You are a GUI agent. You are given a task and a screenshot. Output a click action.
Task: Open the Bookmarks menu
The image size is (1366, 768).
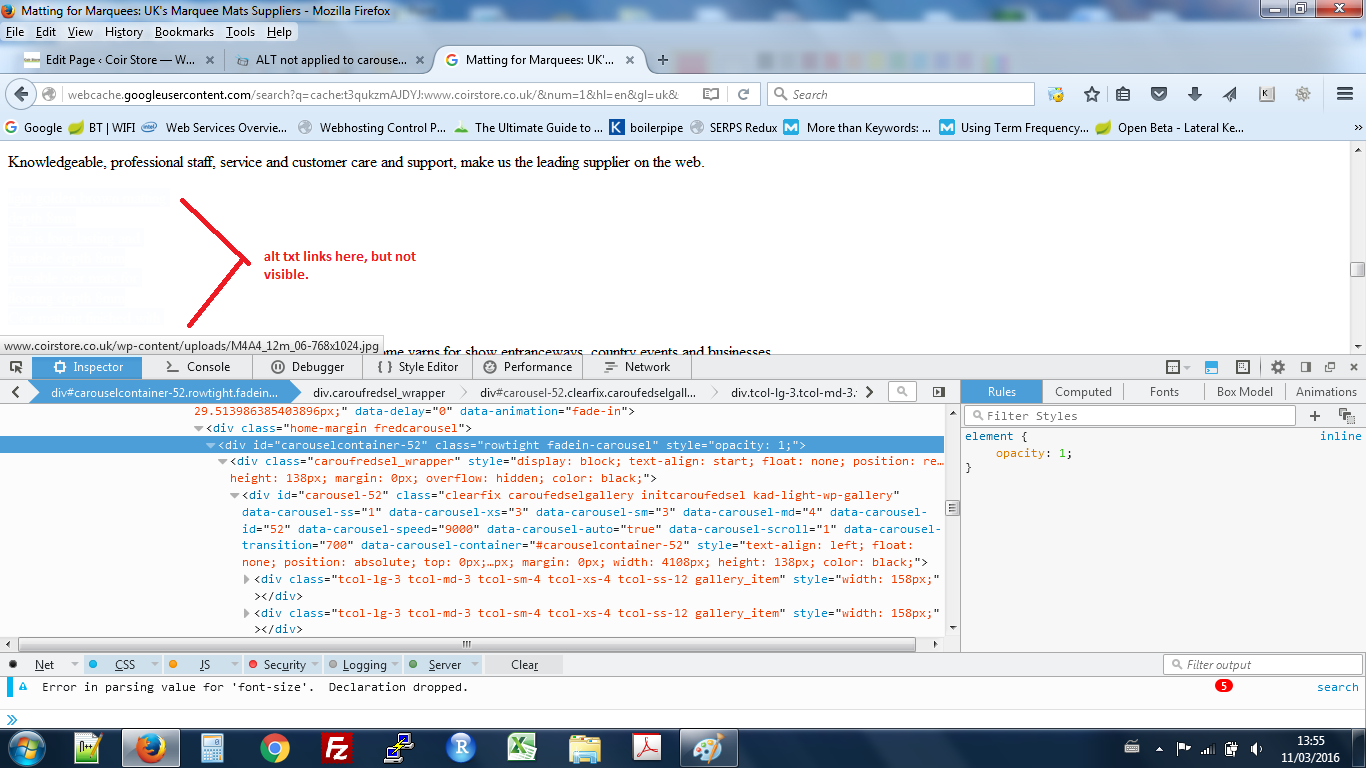point(184,32)
